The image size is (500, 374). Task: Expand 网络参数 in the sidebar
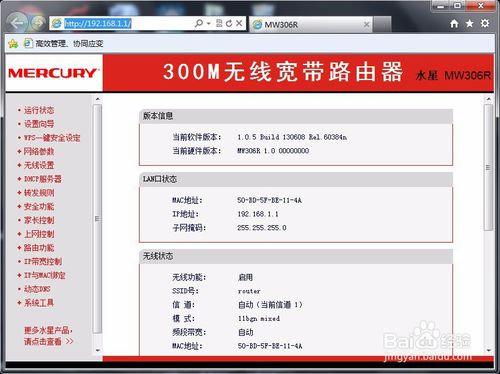(39, 151)
